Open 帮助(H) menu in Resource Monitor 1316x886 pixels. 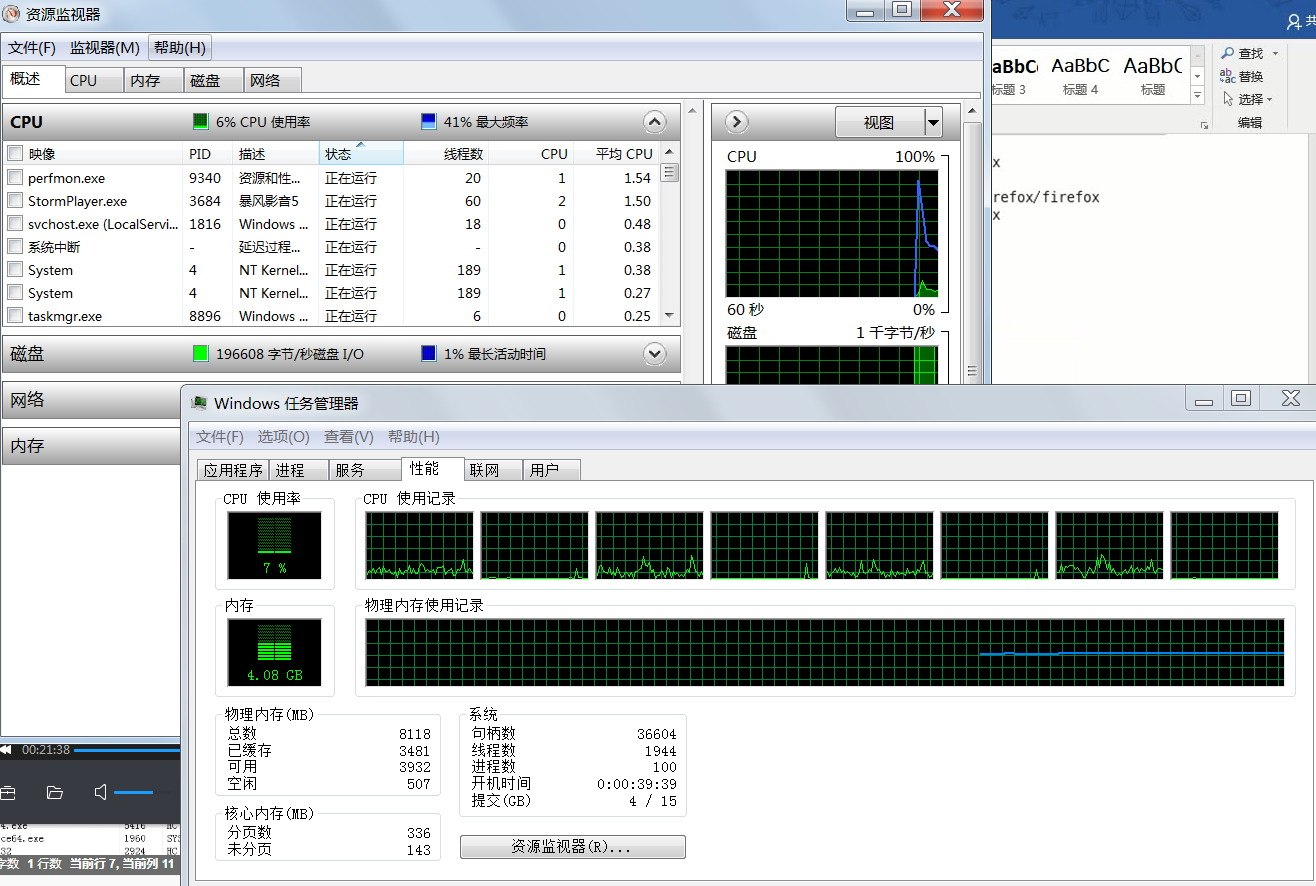point(180,48)
